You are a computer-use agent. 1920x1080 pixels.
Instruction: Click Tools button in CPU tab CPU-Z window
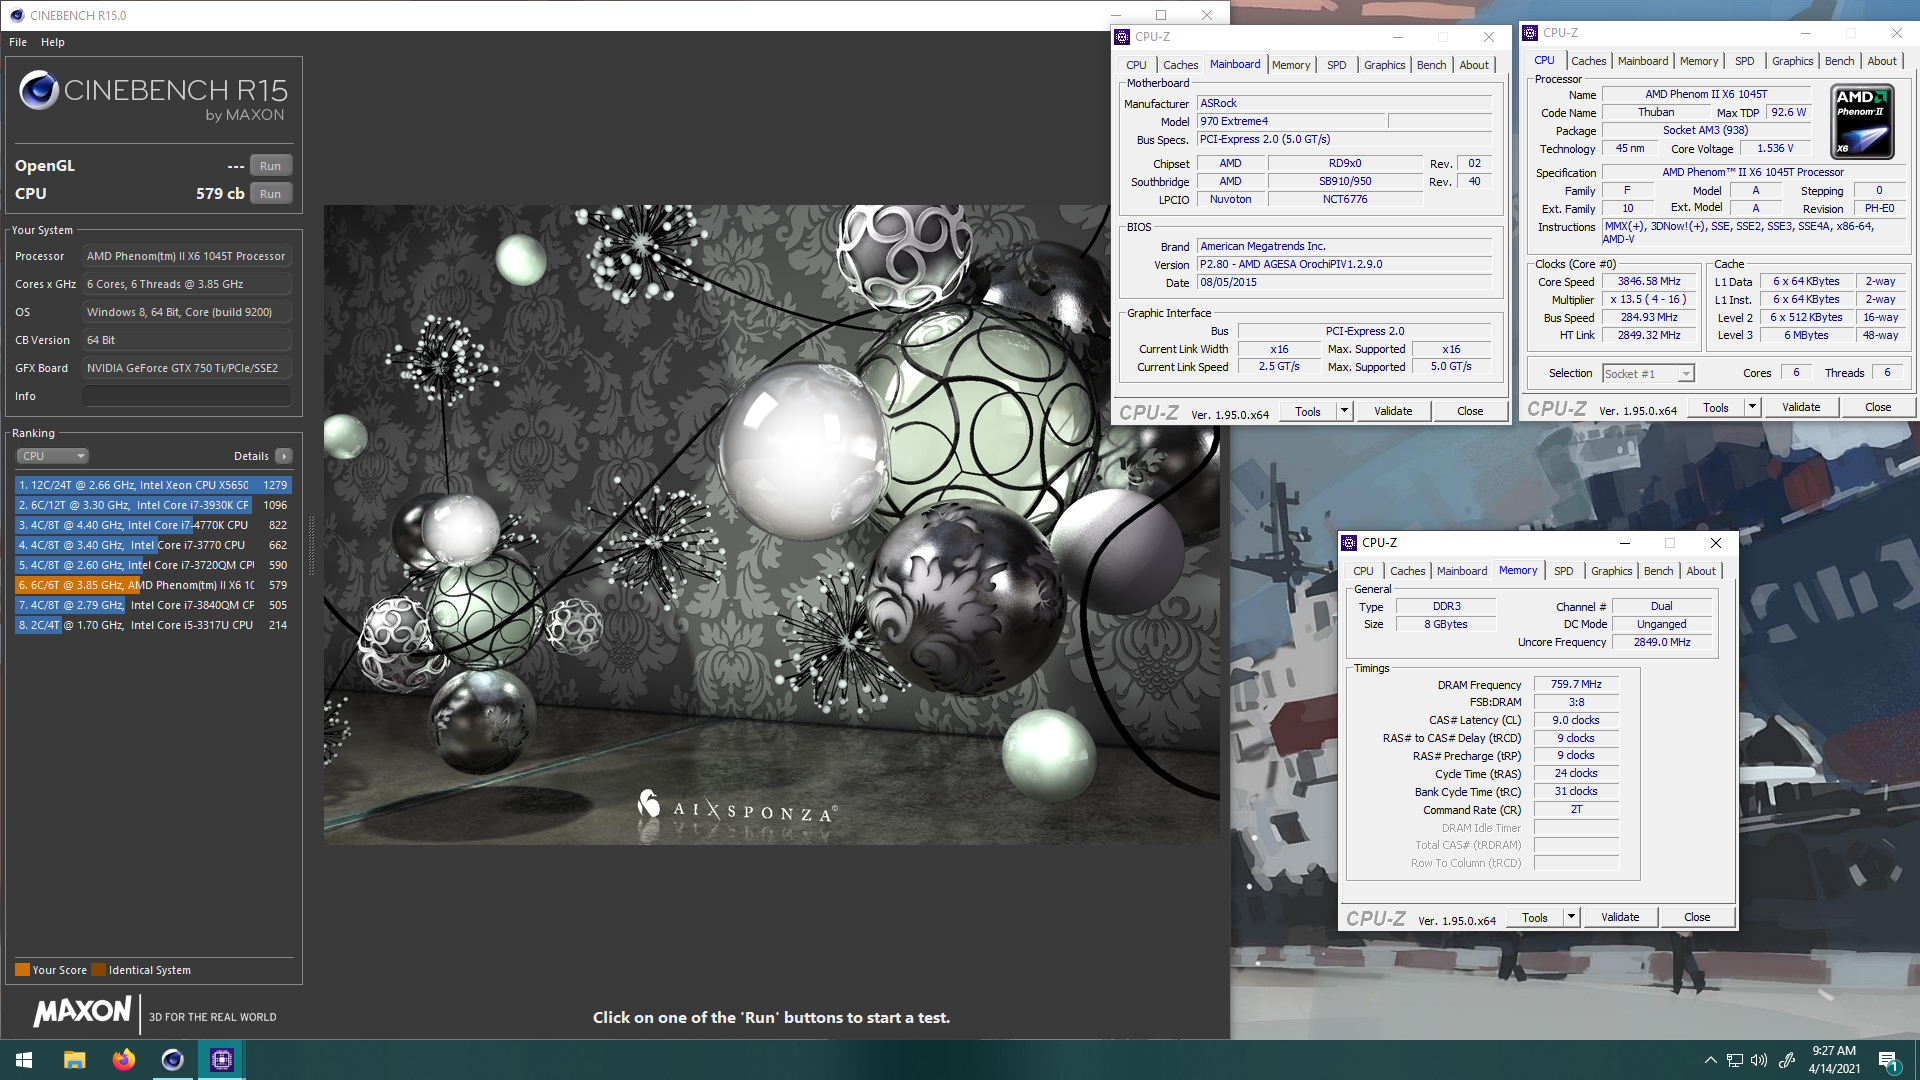point(1716,407)
